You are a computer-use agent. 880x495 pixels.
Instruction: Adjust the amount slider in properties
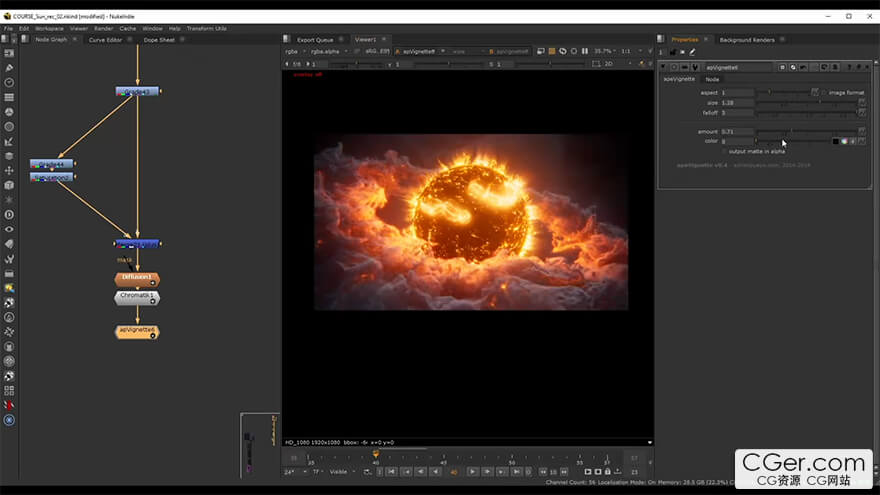click(x=790, y=131)
